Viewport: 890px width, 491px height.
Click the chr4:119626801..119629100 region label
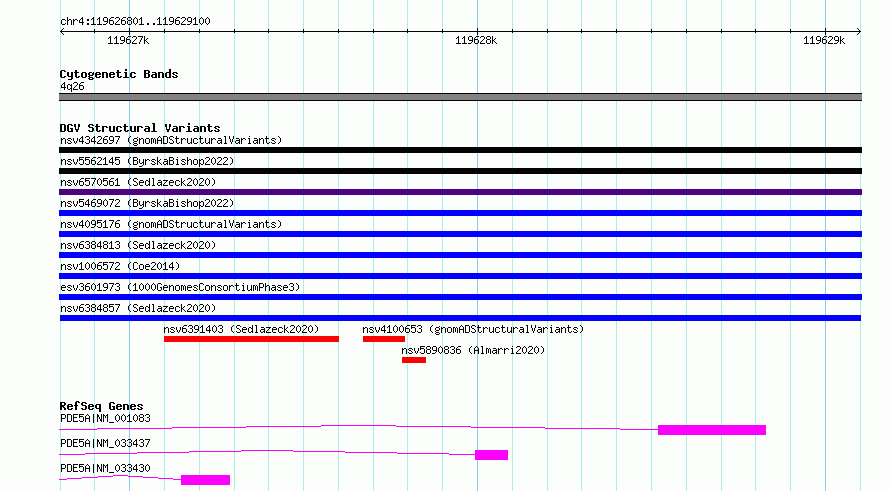point(135,21)
